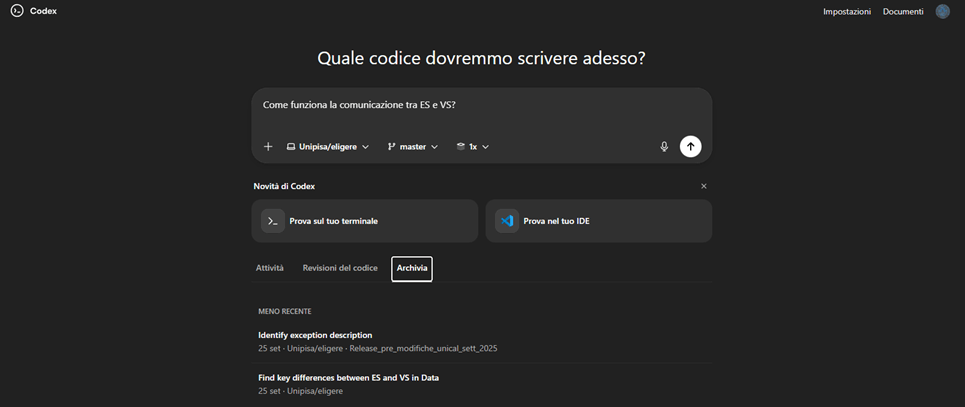Dismiss the Novità di Codex section
965x407 pixels.
tap(703, 186)
